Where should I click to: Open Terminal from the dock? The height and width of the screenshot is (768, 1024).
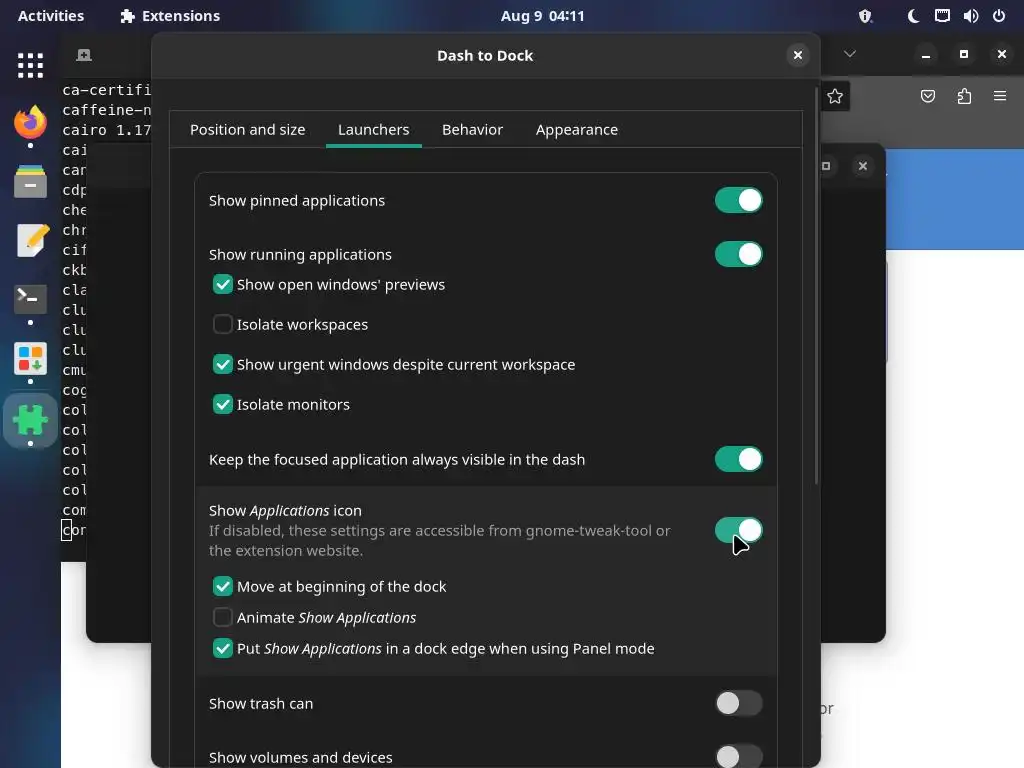click(30, 298)
